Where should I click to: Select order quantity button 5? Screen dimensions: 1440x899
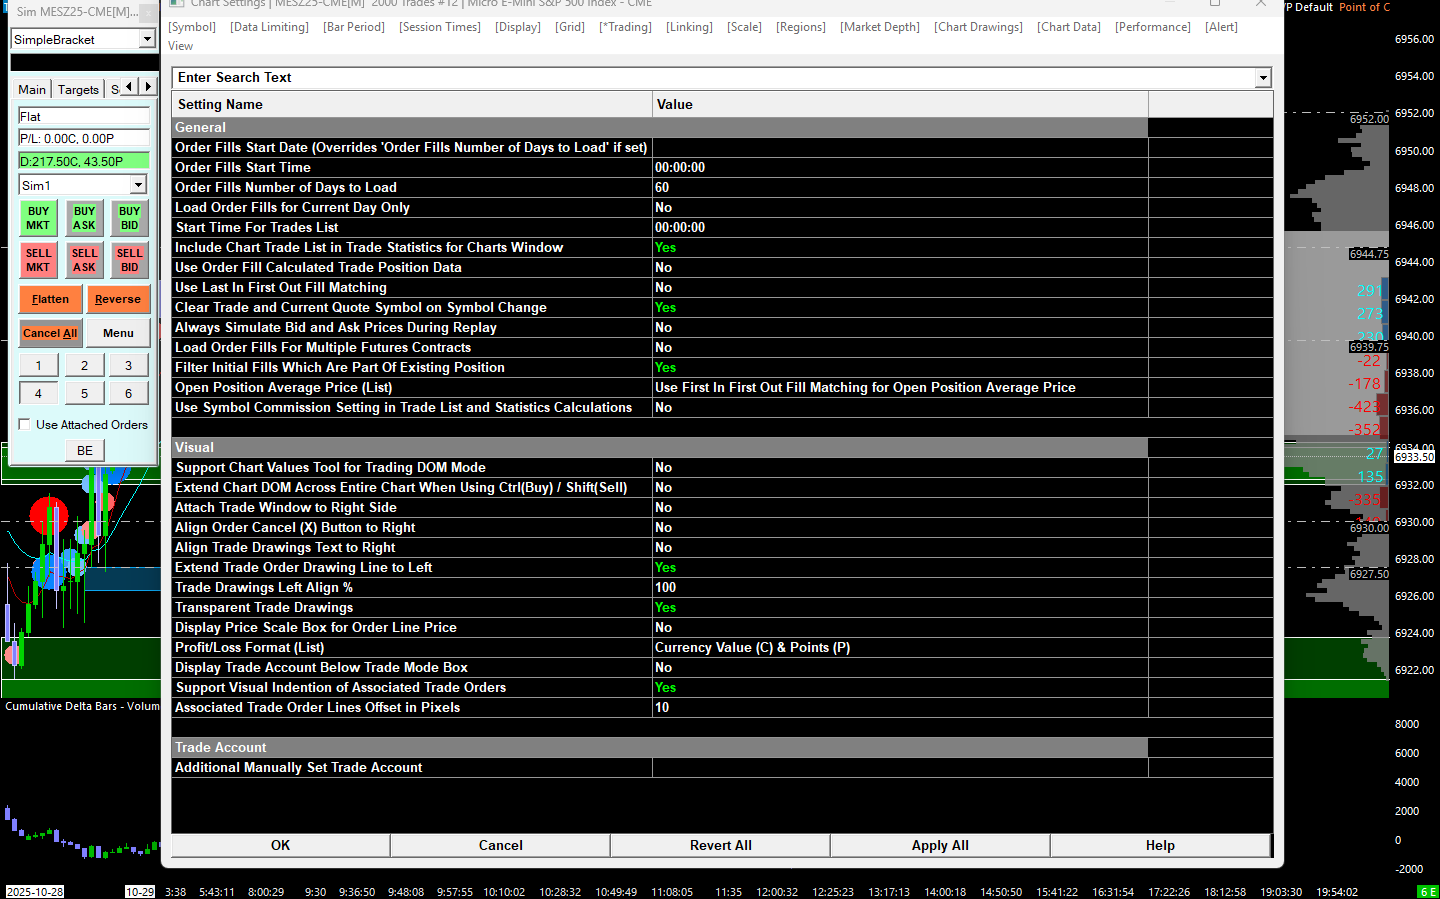coord(85,394)
